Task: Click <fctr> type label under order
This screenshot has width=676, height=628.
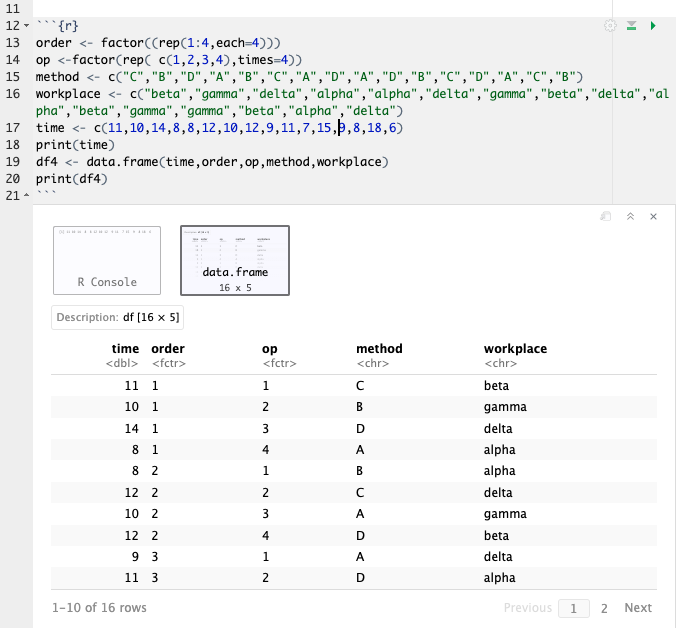Action: (x=169, y=363)
